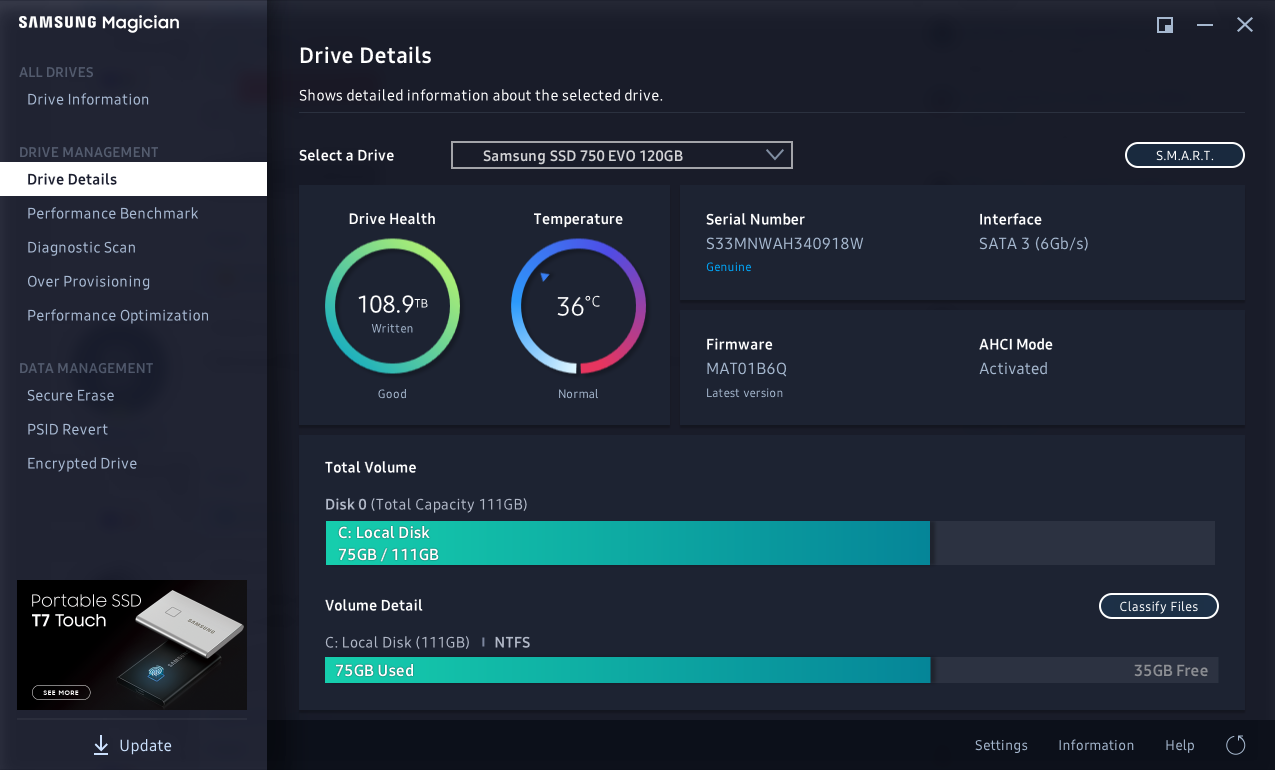The width and height of the screenshot is (1275, 770).
Task: Click the Genuine link under serial number
Action: tap(729, 267)
